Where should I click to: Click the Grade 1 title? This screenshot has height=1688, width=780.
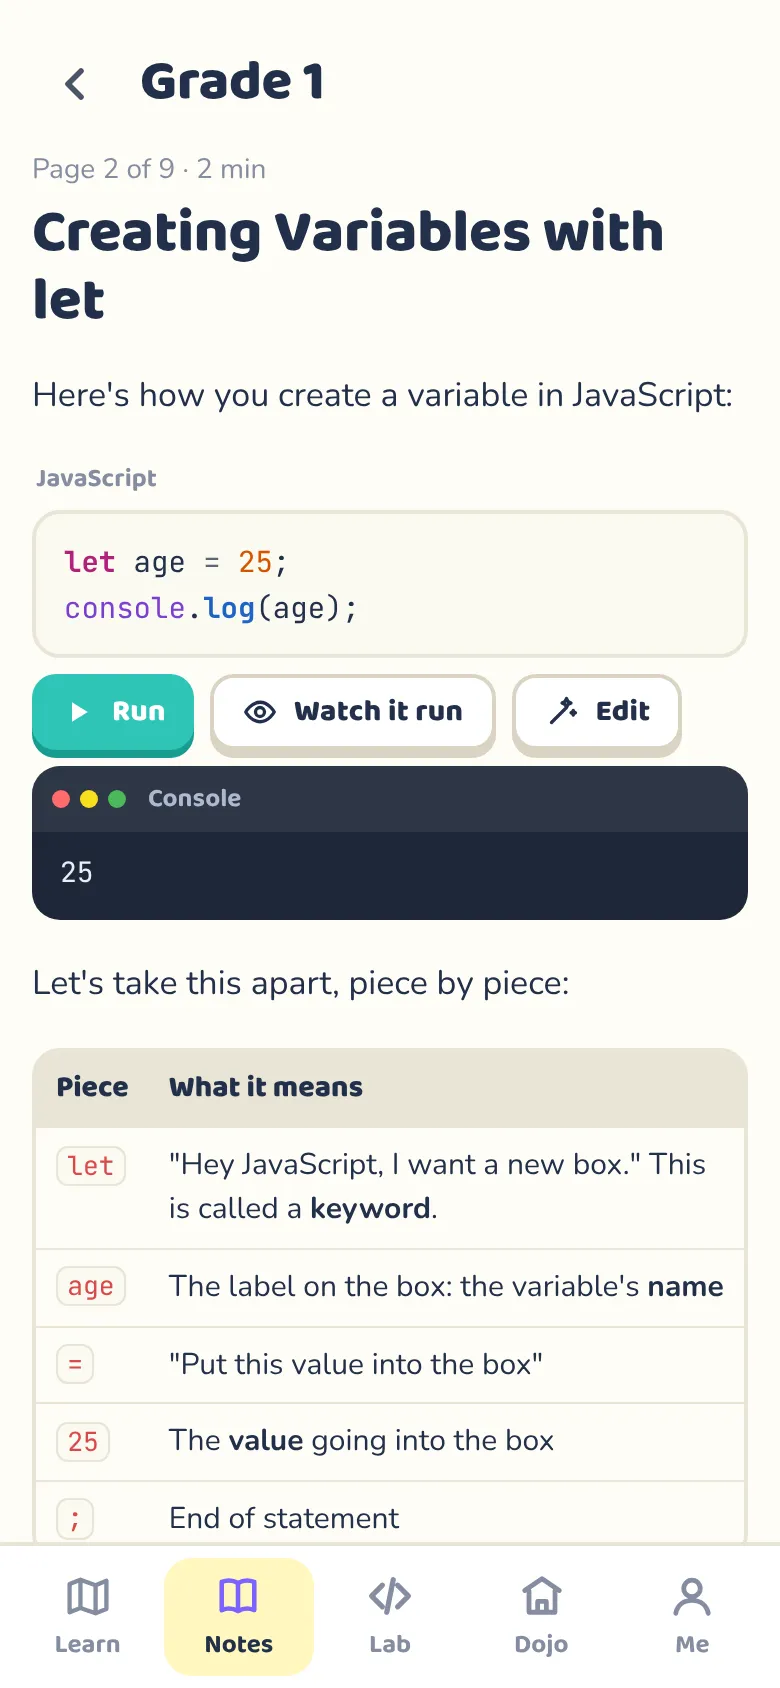(x=233, y=82)
